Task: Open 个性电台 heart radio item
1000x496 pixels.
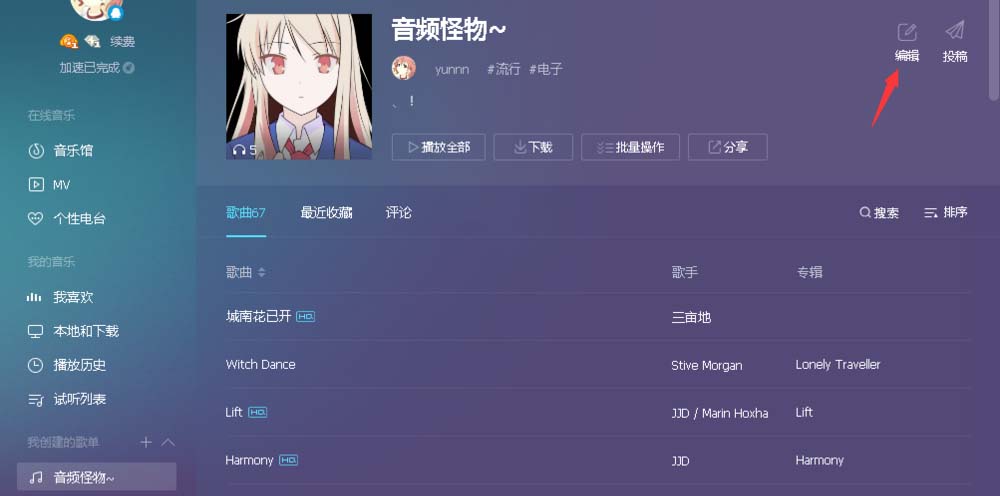Action: tap(66, 219)
